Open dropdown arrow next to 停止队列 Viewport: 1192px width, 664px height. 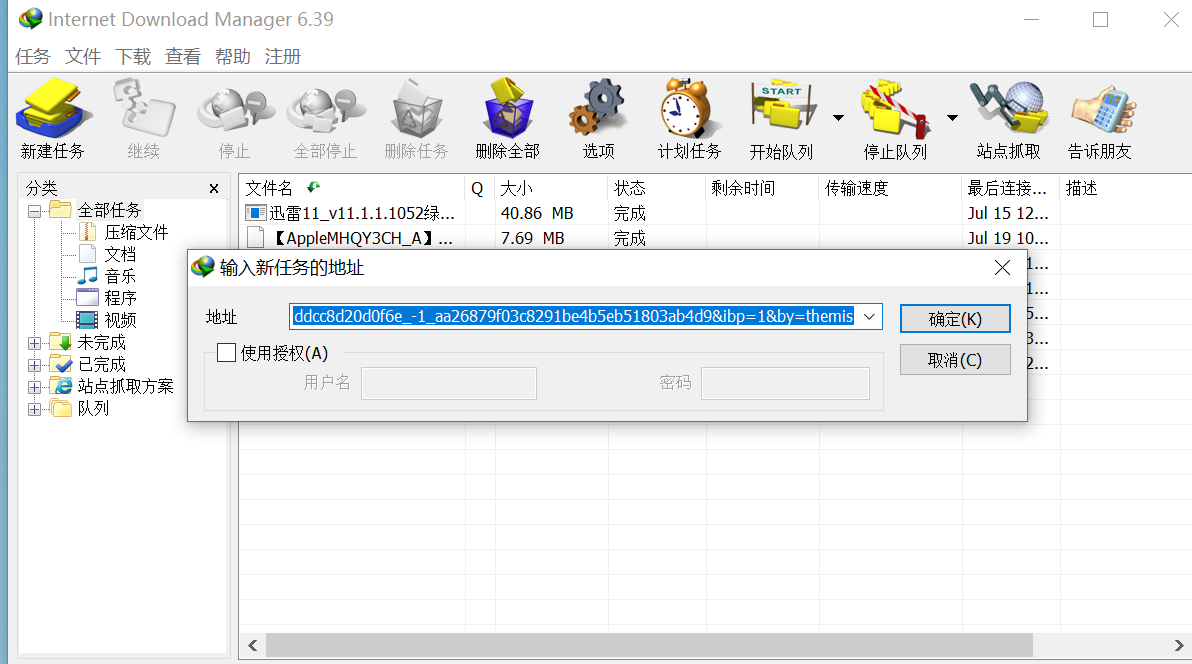952,118
